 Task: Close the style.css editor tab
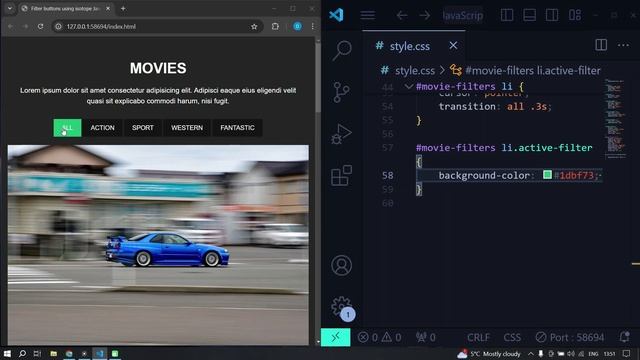[x=453, y=45]
